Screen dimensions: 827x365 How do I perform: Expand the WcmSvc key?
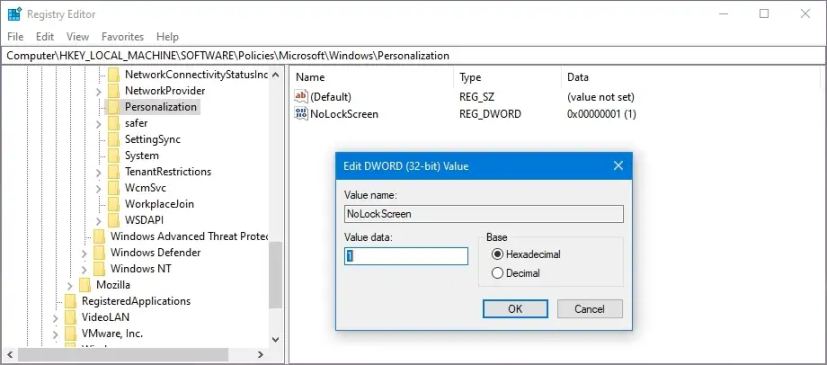click(x=99, y=188)
